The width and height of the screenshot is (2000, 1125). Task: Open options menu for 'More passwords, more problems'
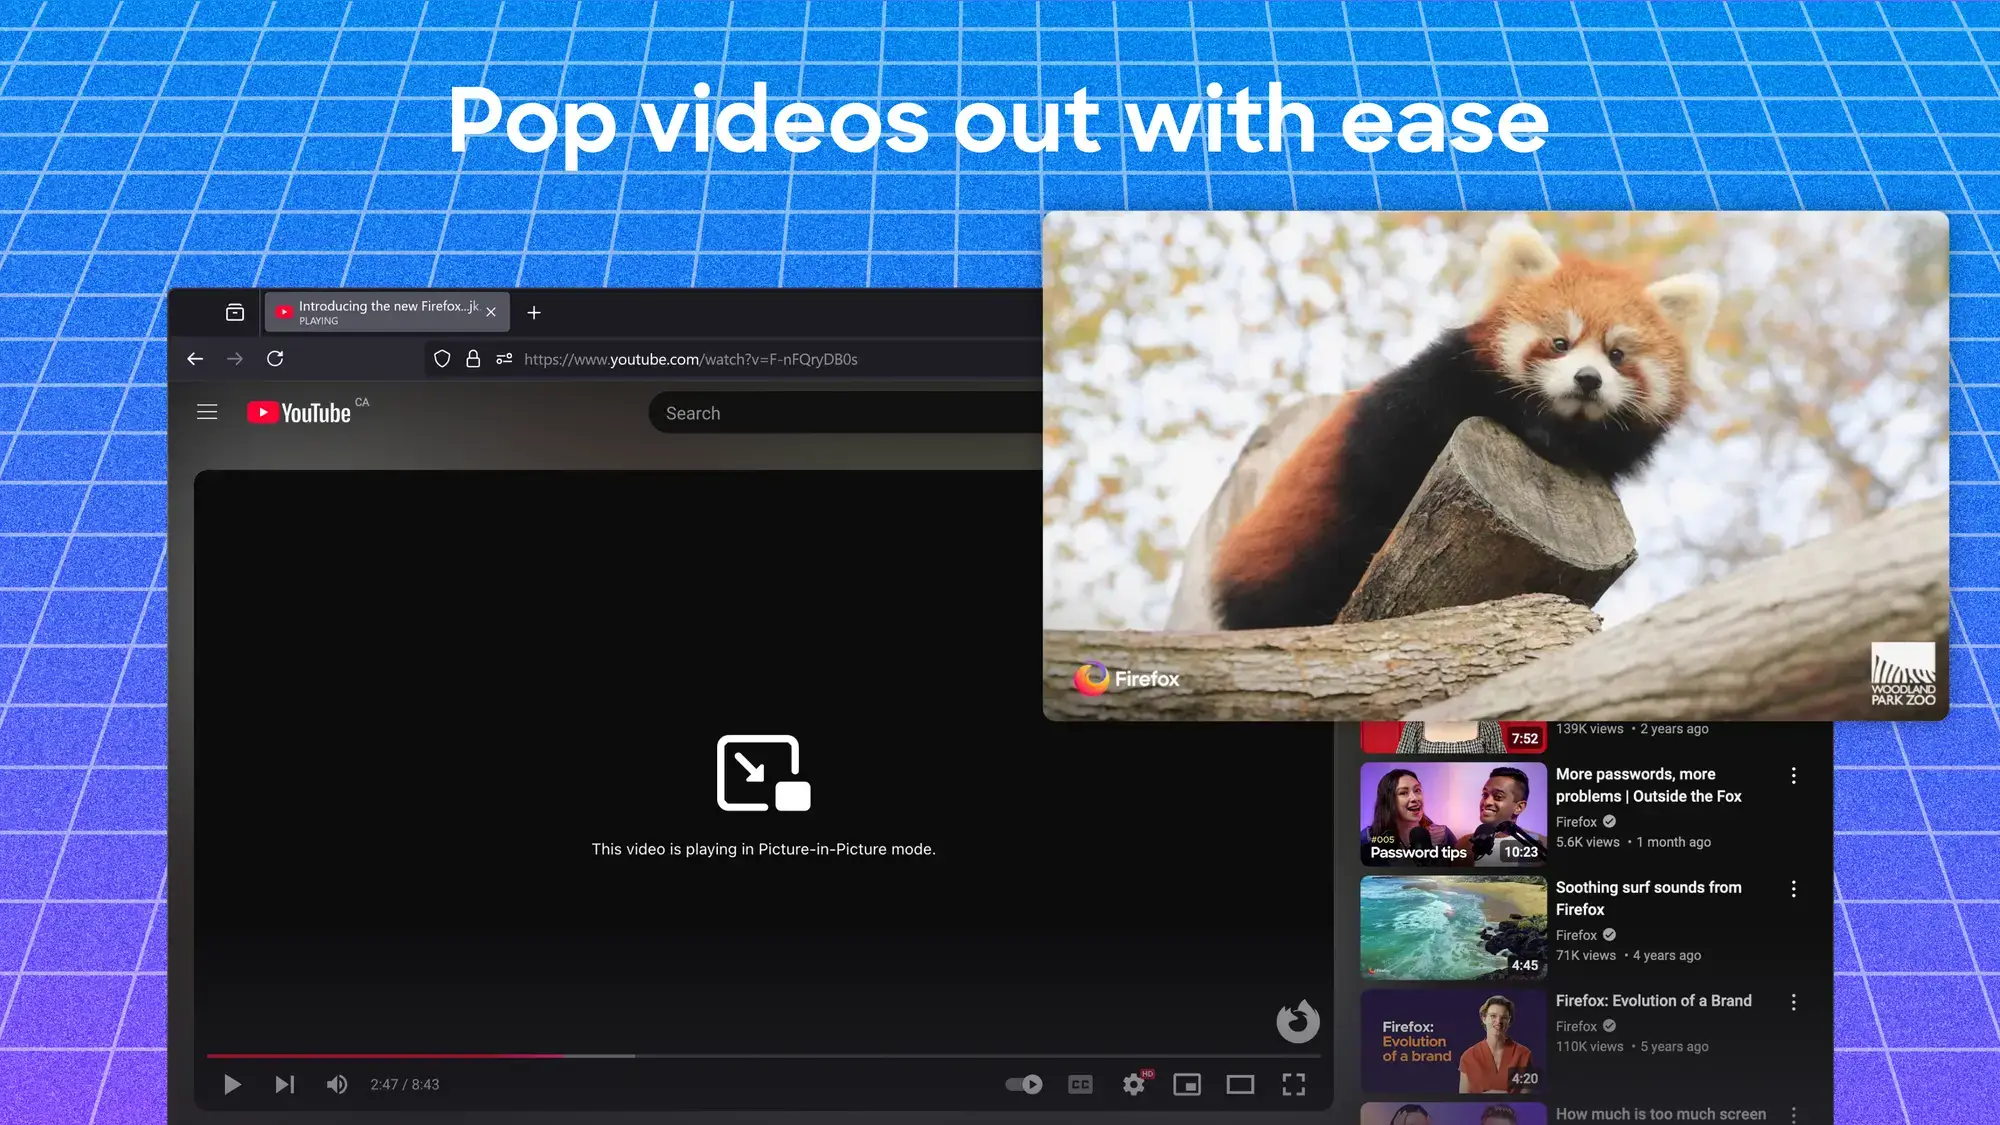(x=1794, y=775)
